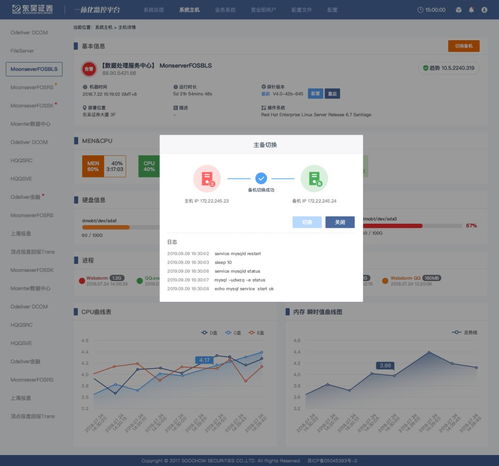Viewport: 499px width, 466px height.
Task: Click the red primary server icon in dialog
Action: click(207, 178)
